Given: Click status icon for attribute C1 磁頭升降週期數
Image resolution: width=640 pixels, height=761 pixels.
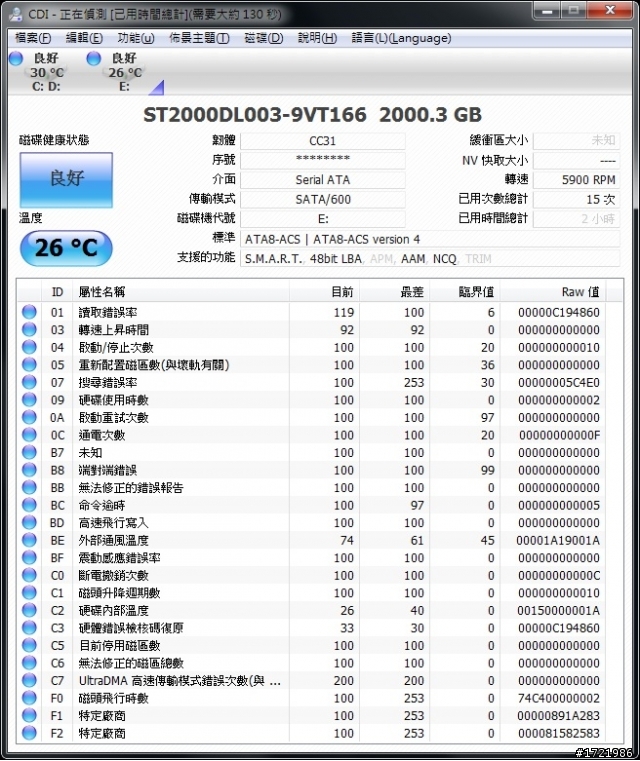Looking at the screenshot, I should [29, 592].
